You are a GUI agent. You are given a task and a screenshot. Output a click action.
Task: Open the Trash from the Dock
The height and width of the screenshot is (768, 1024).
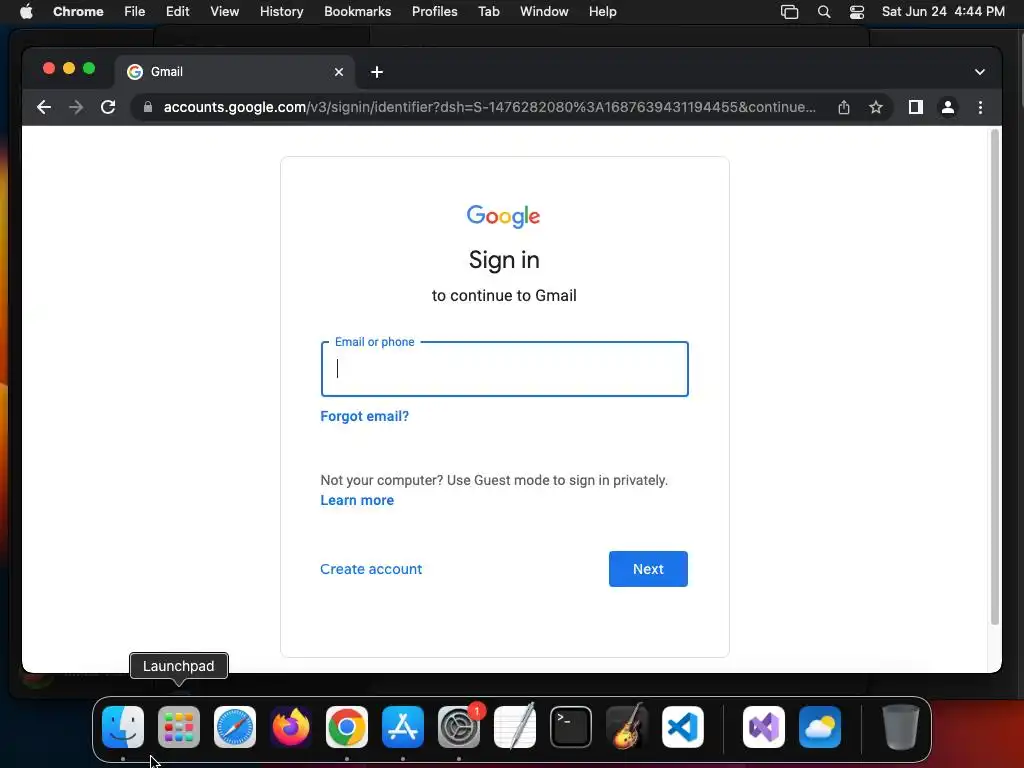901,727
